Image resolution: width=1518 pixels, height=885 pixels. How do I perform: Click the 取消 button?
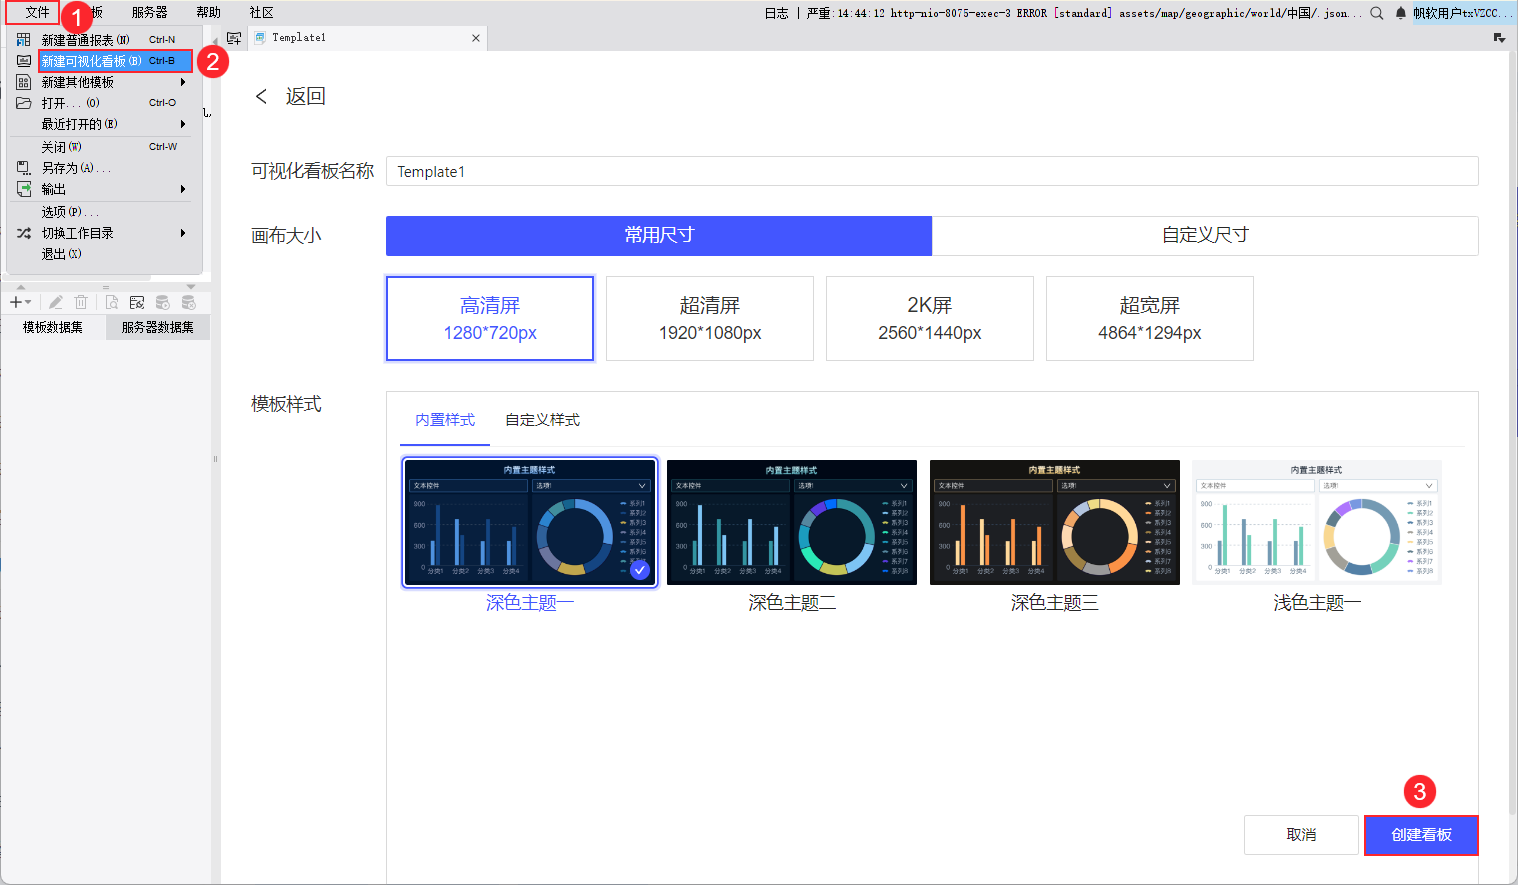1300,835
